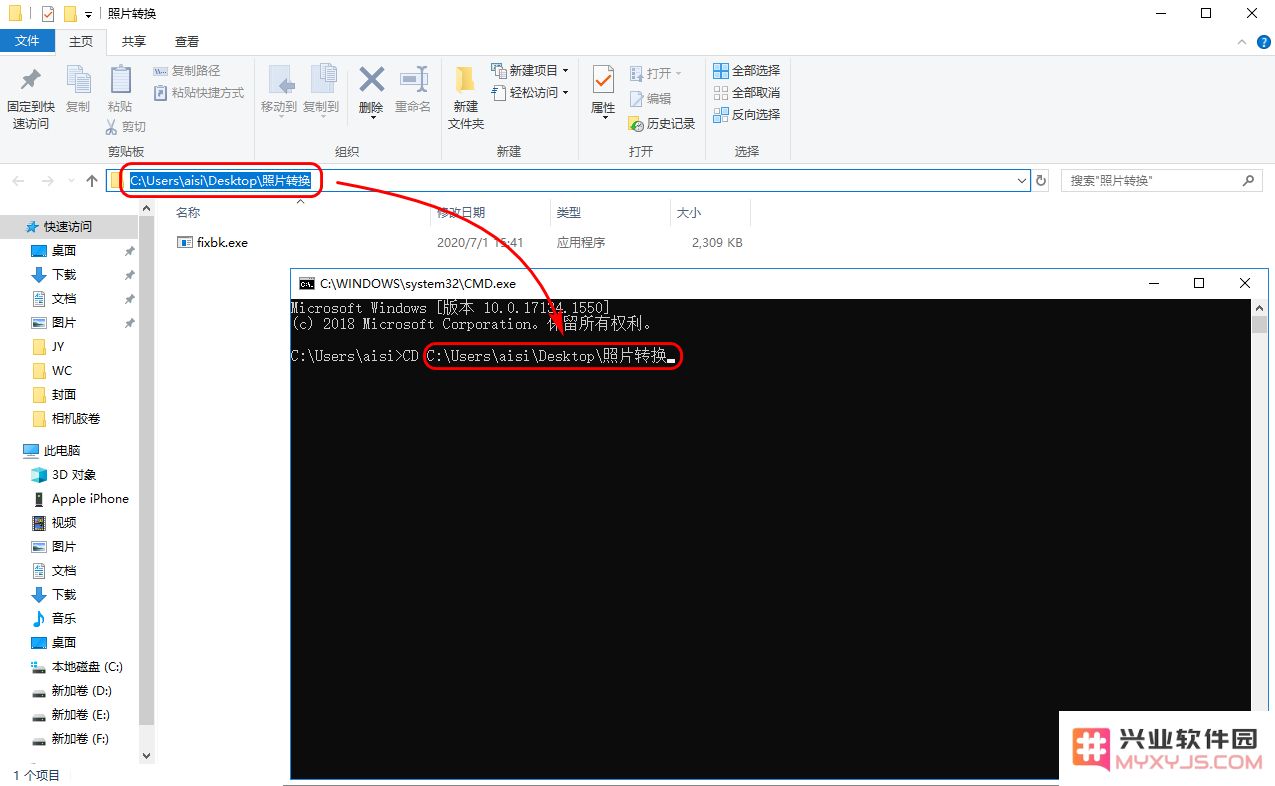
Task: Switch to the 查看 tab
Action: 187,41
